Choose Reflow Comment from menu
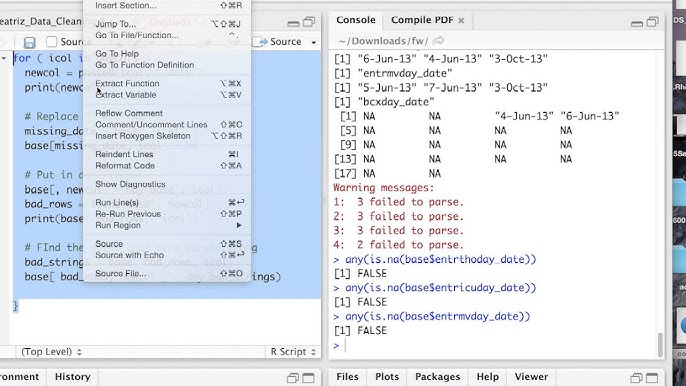This screenshot has height=386, width=686. pos(167,113)
